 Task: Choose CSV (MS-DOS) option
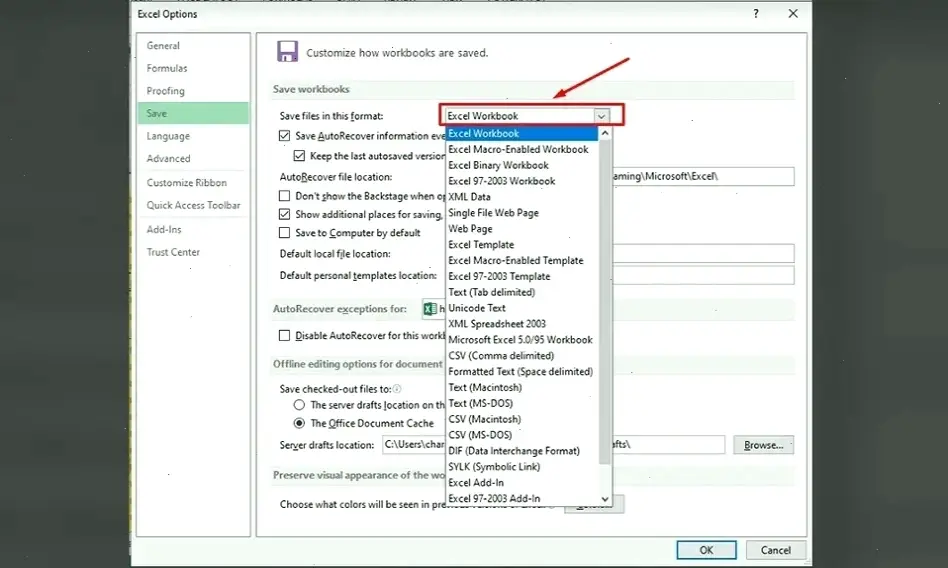(x=522, y=435)
